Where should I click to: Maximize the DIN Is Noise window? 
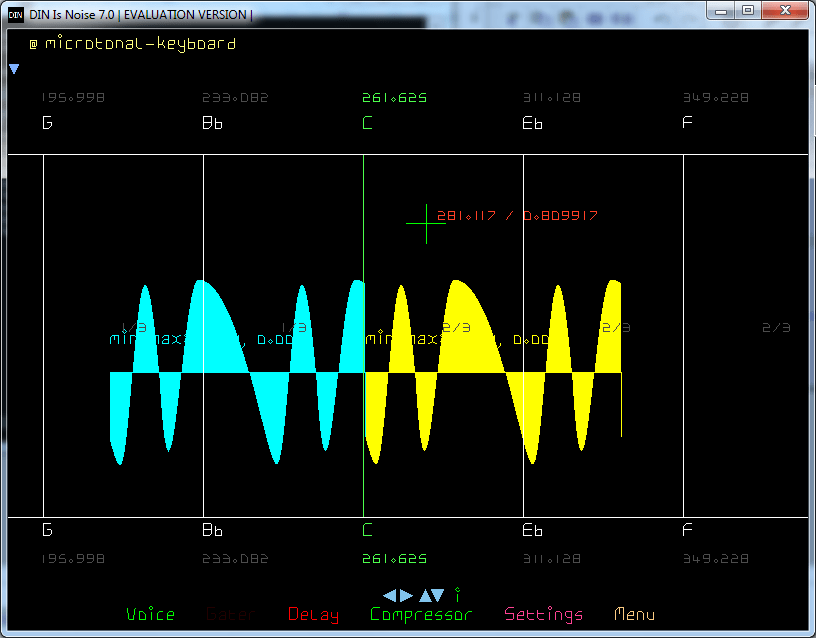[747, 10]
